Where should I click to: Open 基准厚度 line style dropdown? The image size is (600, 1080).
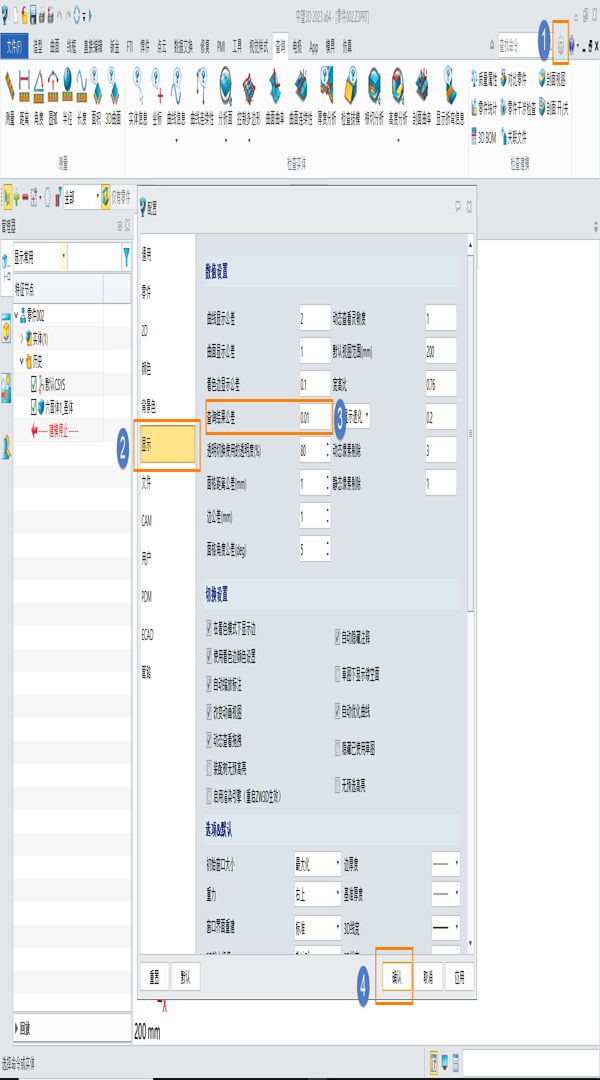(x=445, y=896)
